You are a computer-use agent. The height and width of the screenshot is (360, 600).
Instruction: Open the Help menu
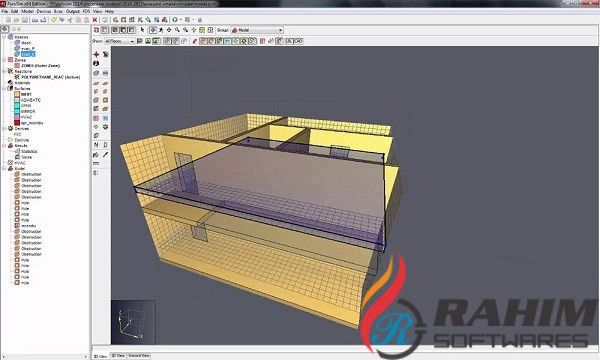pyautogui.click(x=109, y=11)
